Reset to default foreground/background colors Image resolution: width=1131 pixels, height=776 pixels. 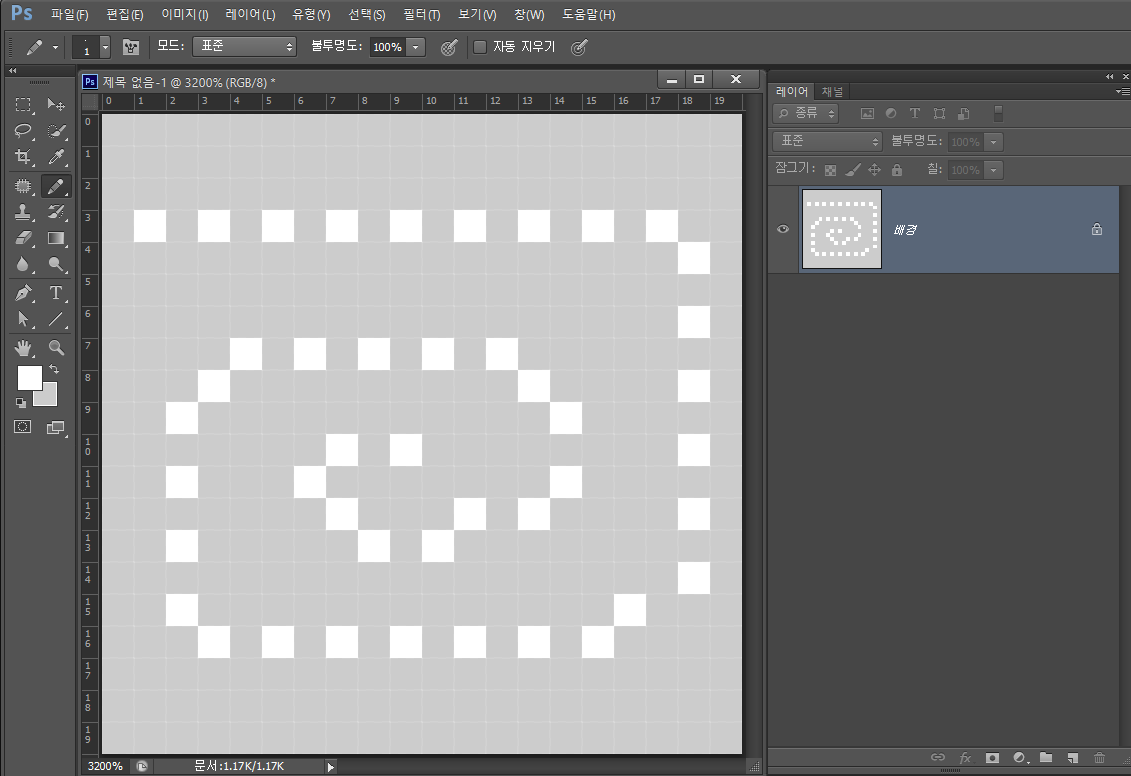click(20, 402)
